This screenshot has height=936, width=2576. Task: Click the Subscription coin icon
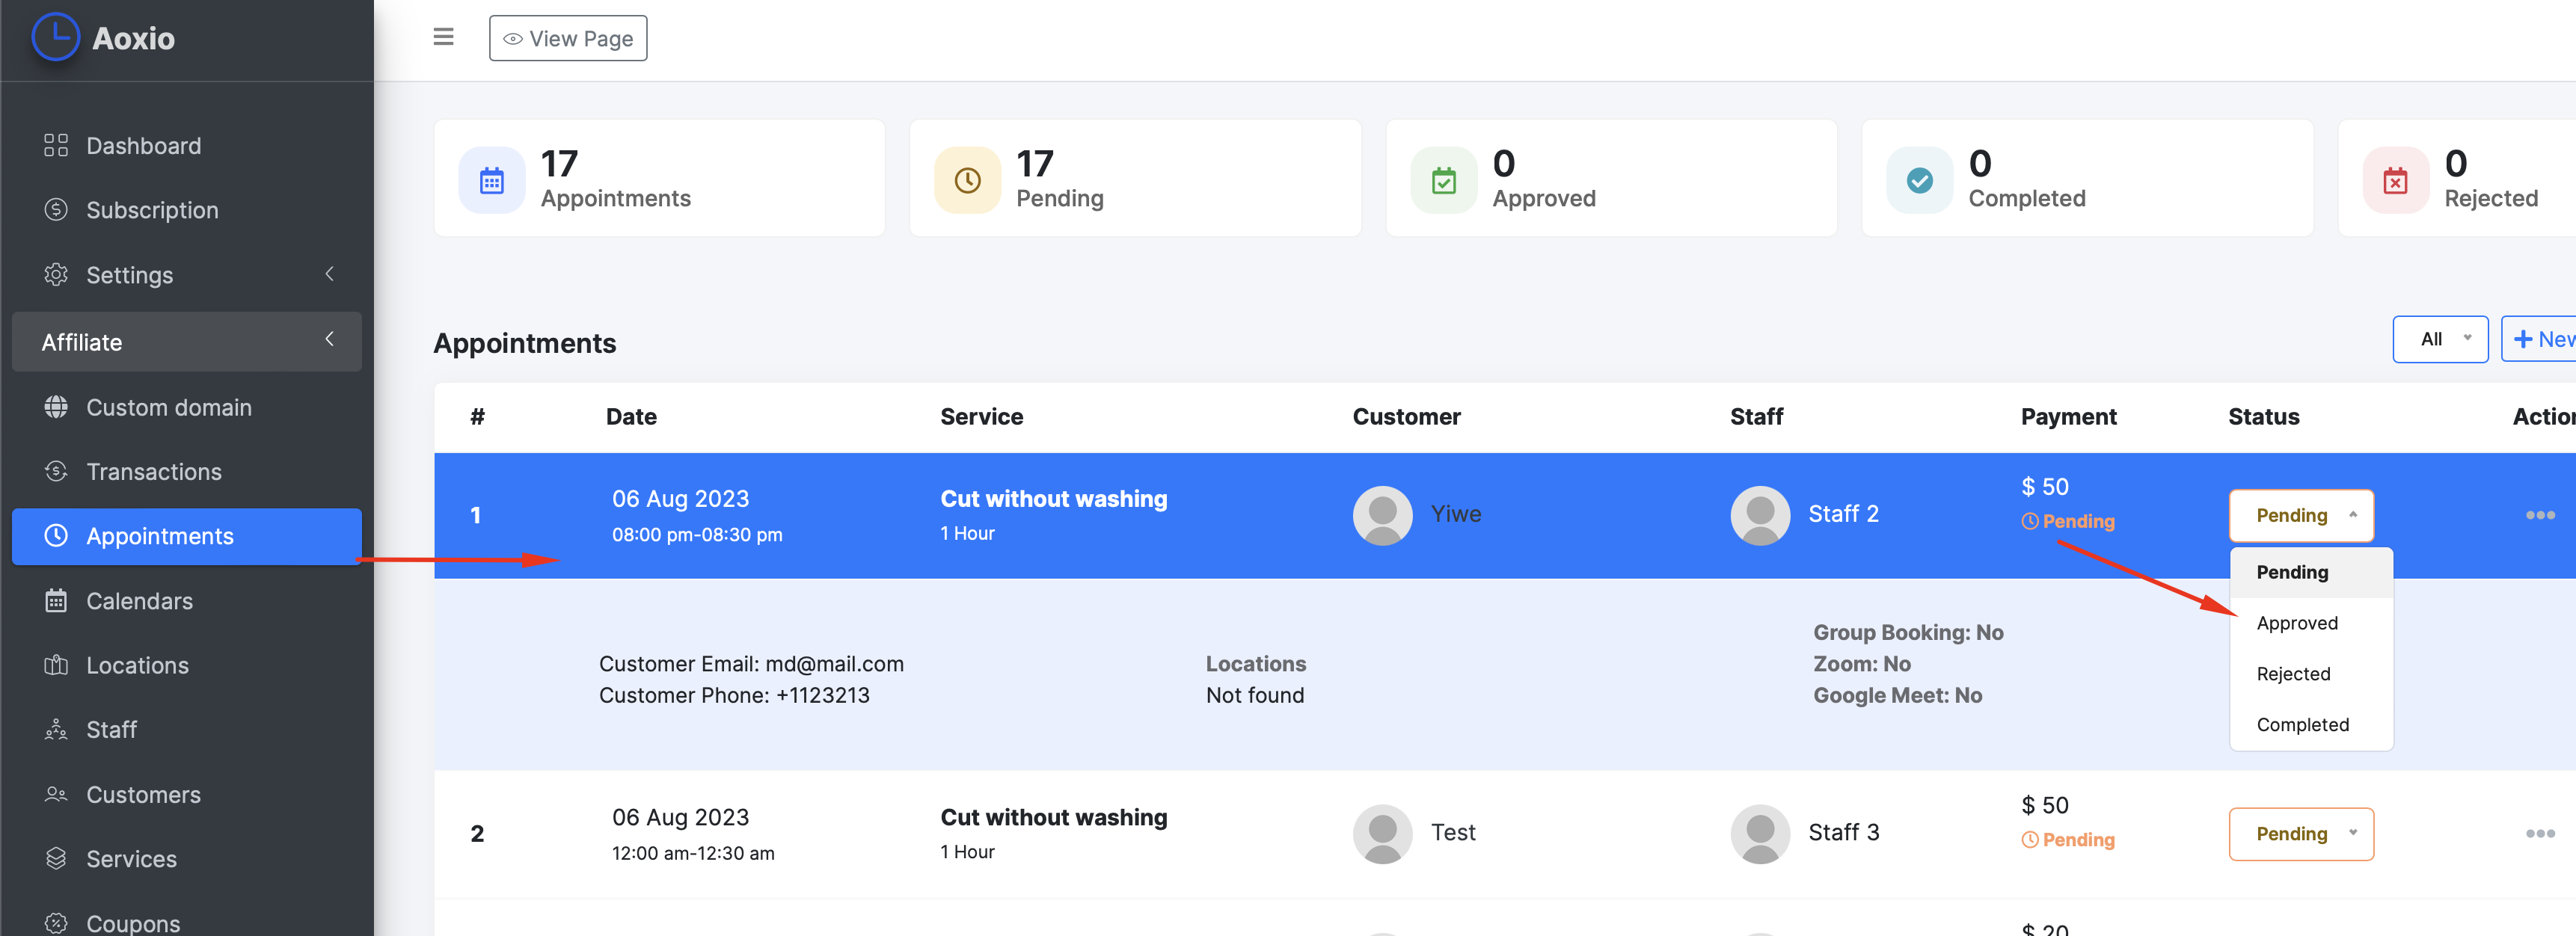[x=56, y=210]
